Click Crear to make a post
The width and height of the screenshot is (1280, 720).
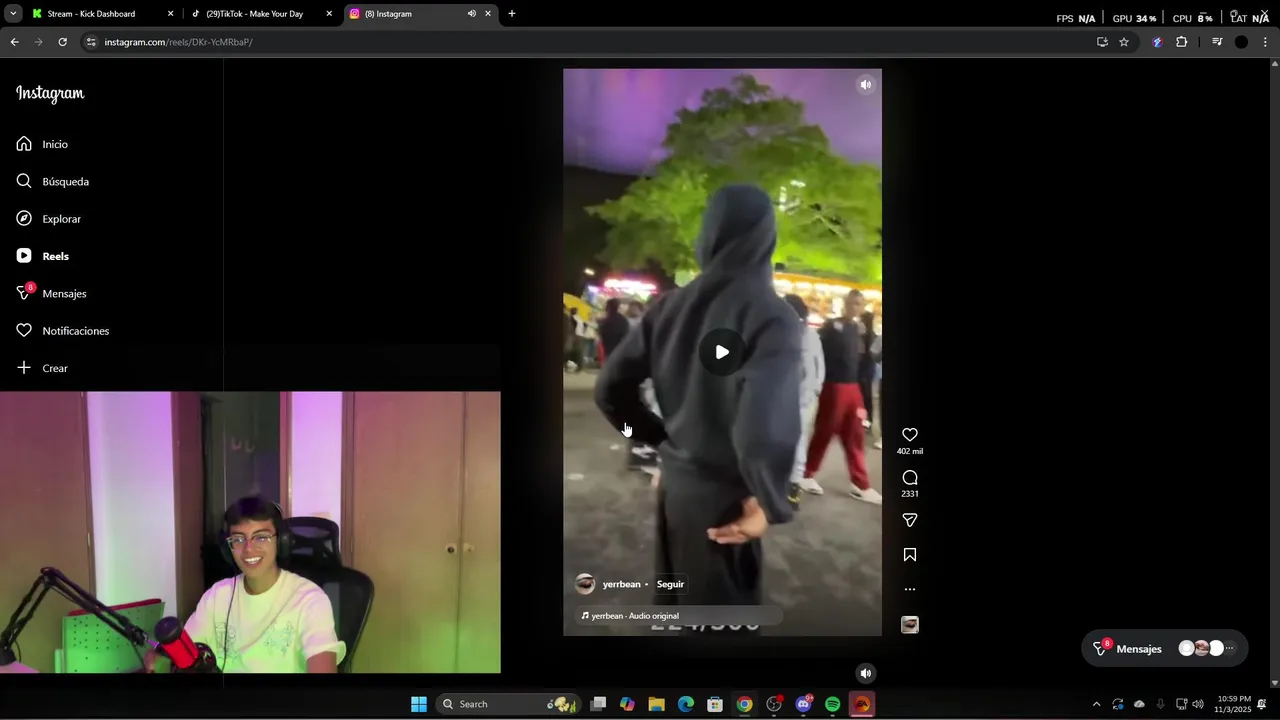point(55,368)
